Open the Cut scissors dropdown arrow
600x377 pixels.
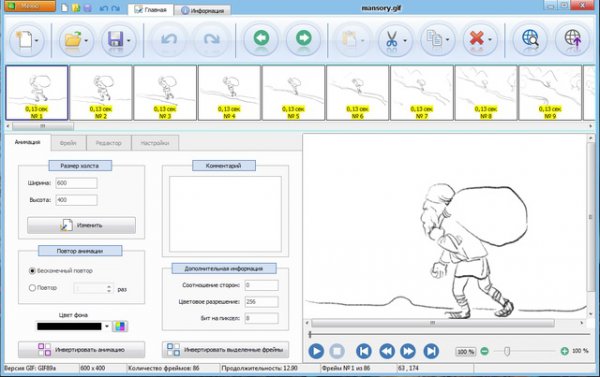(x=405, y=40)
